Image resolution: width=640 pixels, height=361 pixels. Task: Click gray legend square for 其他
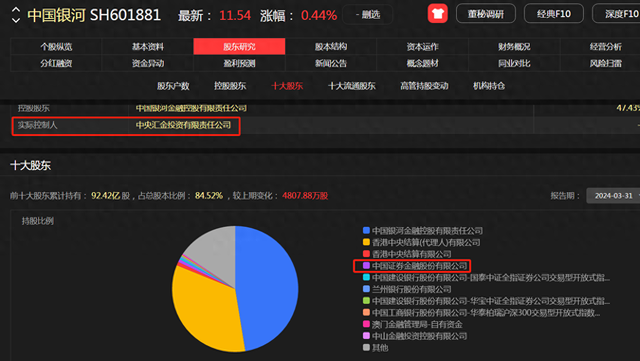click(x=366, y=348)
